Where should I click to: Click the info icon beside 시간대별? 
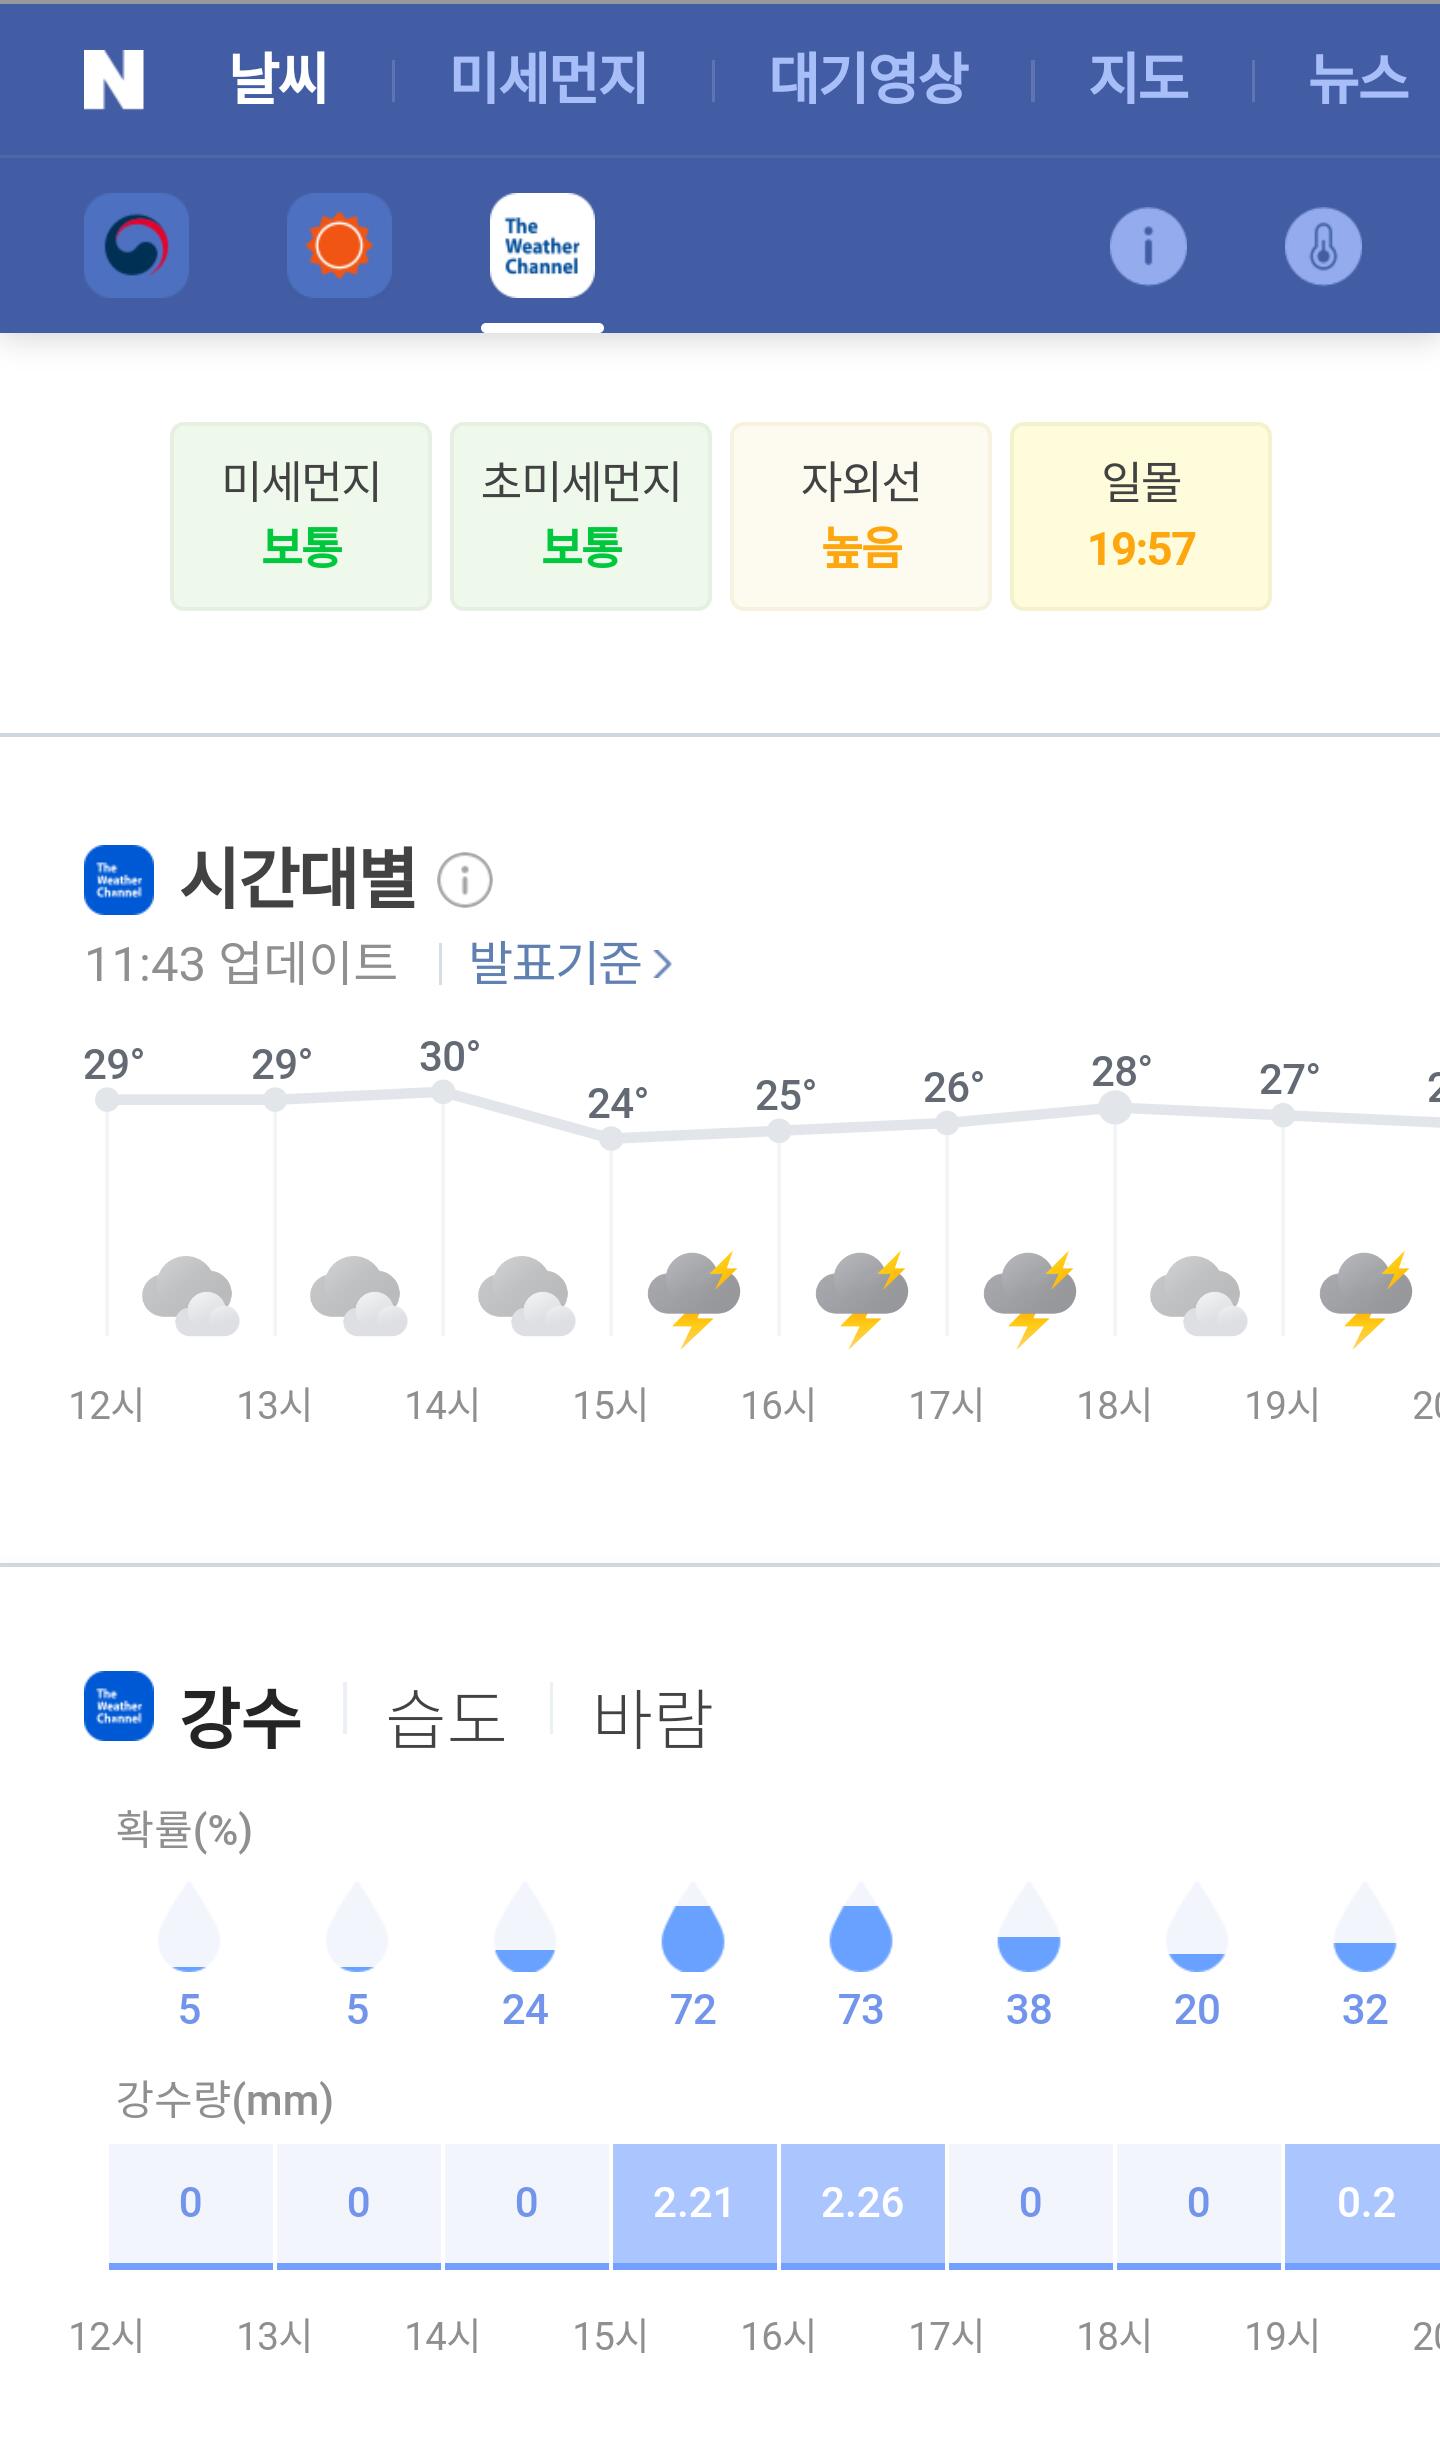(465, 881)
